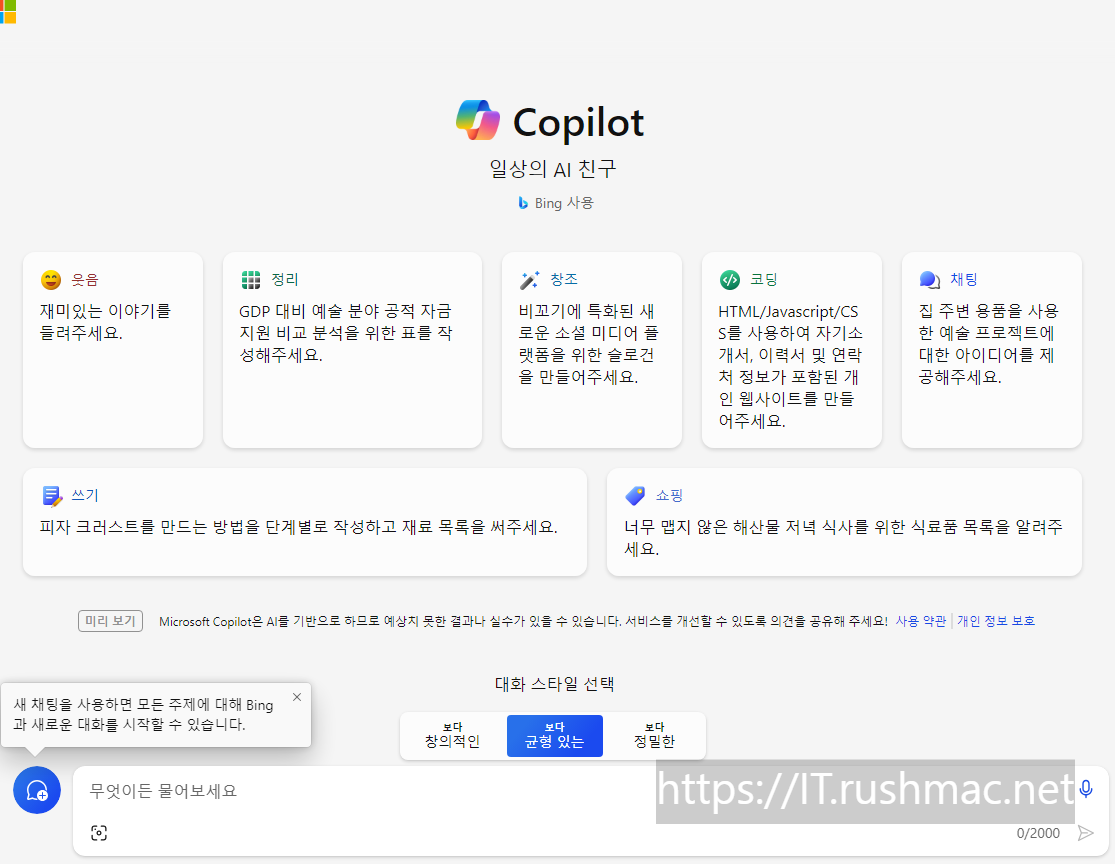
Task: Click the 정리 category label
Action: point(284,279)
